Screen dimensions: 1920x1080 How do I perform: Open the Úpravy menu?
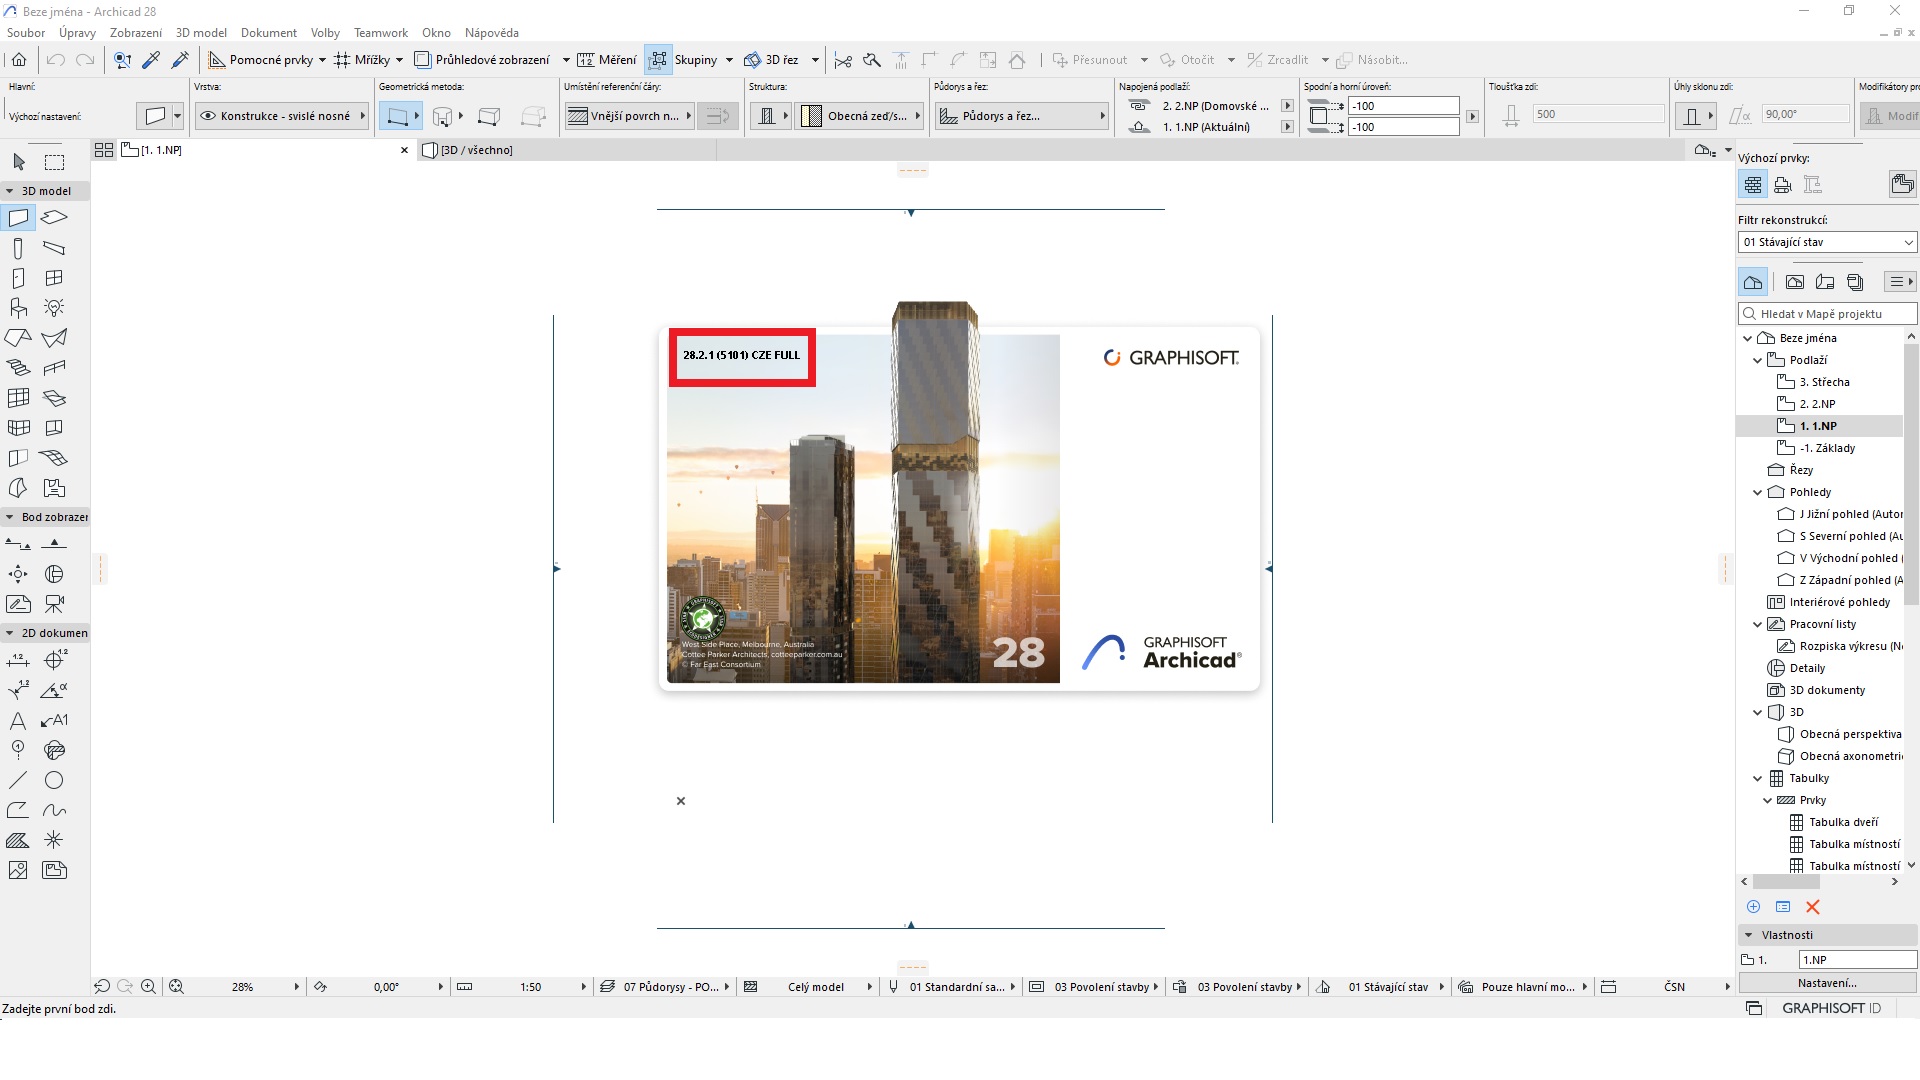coord(77,33)
